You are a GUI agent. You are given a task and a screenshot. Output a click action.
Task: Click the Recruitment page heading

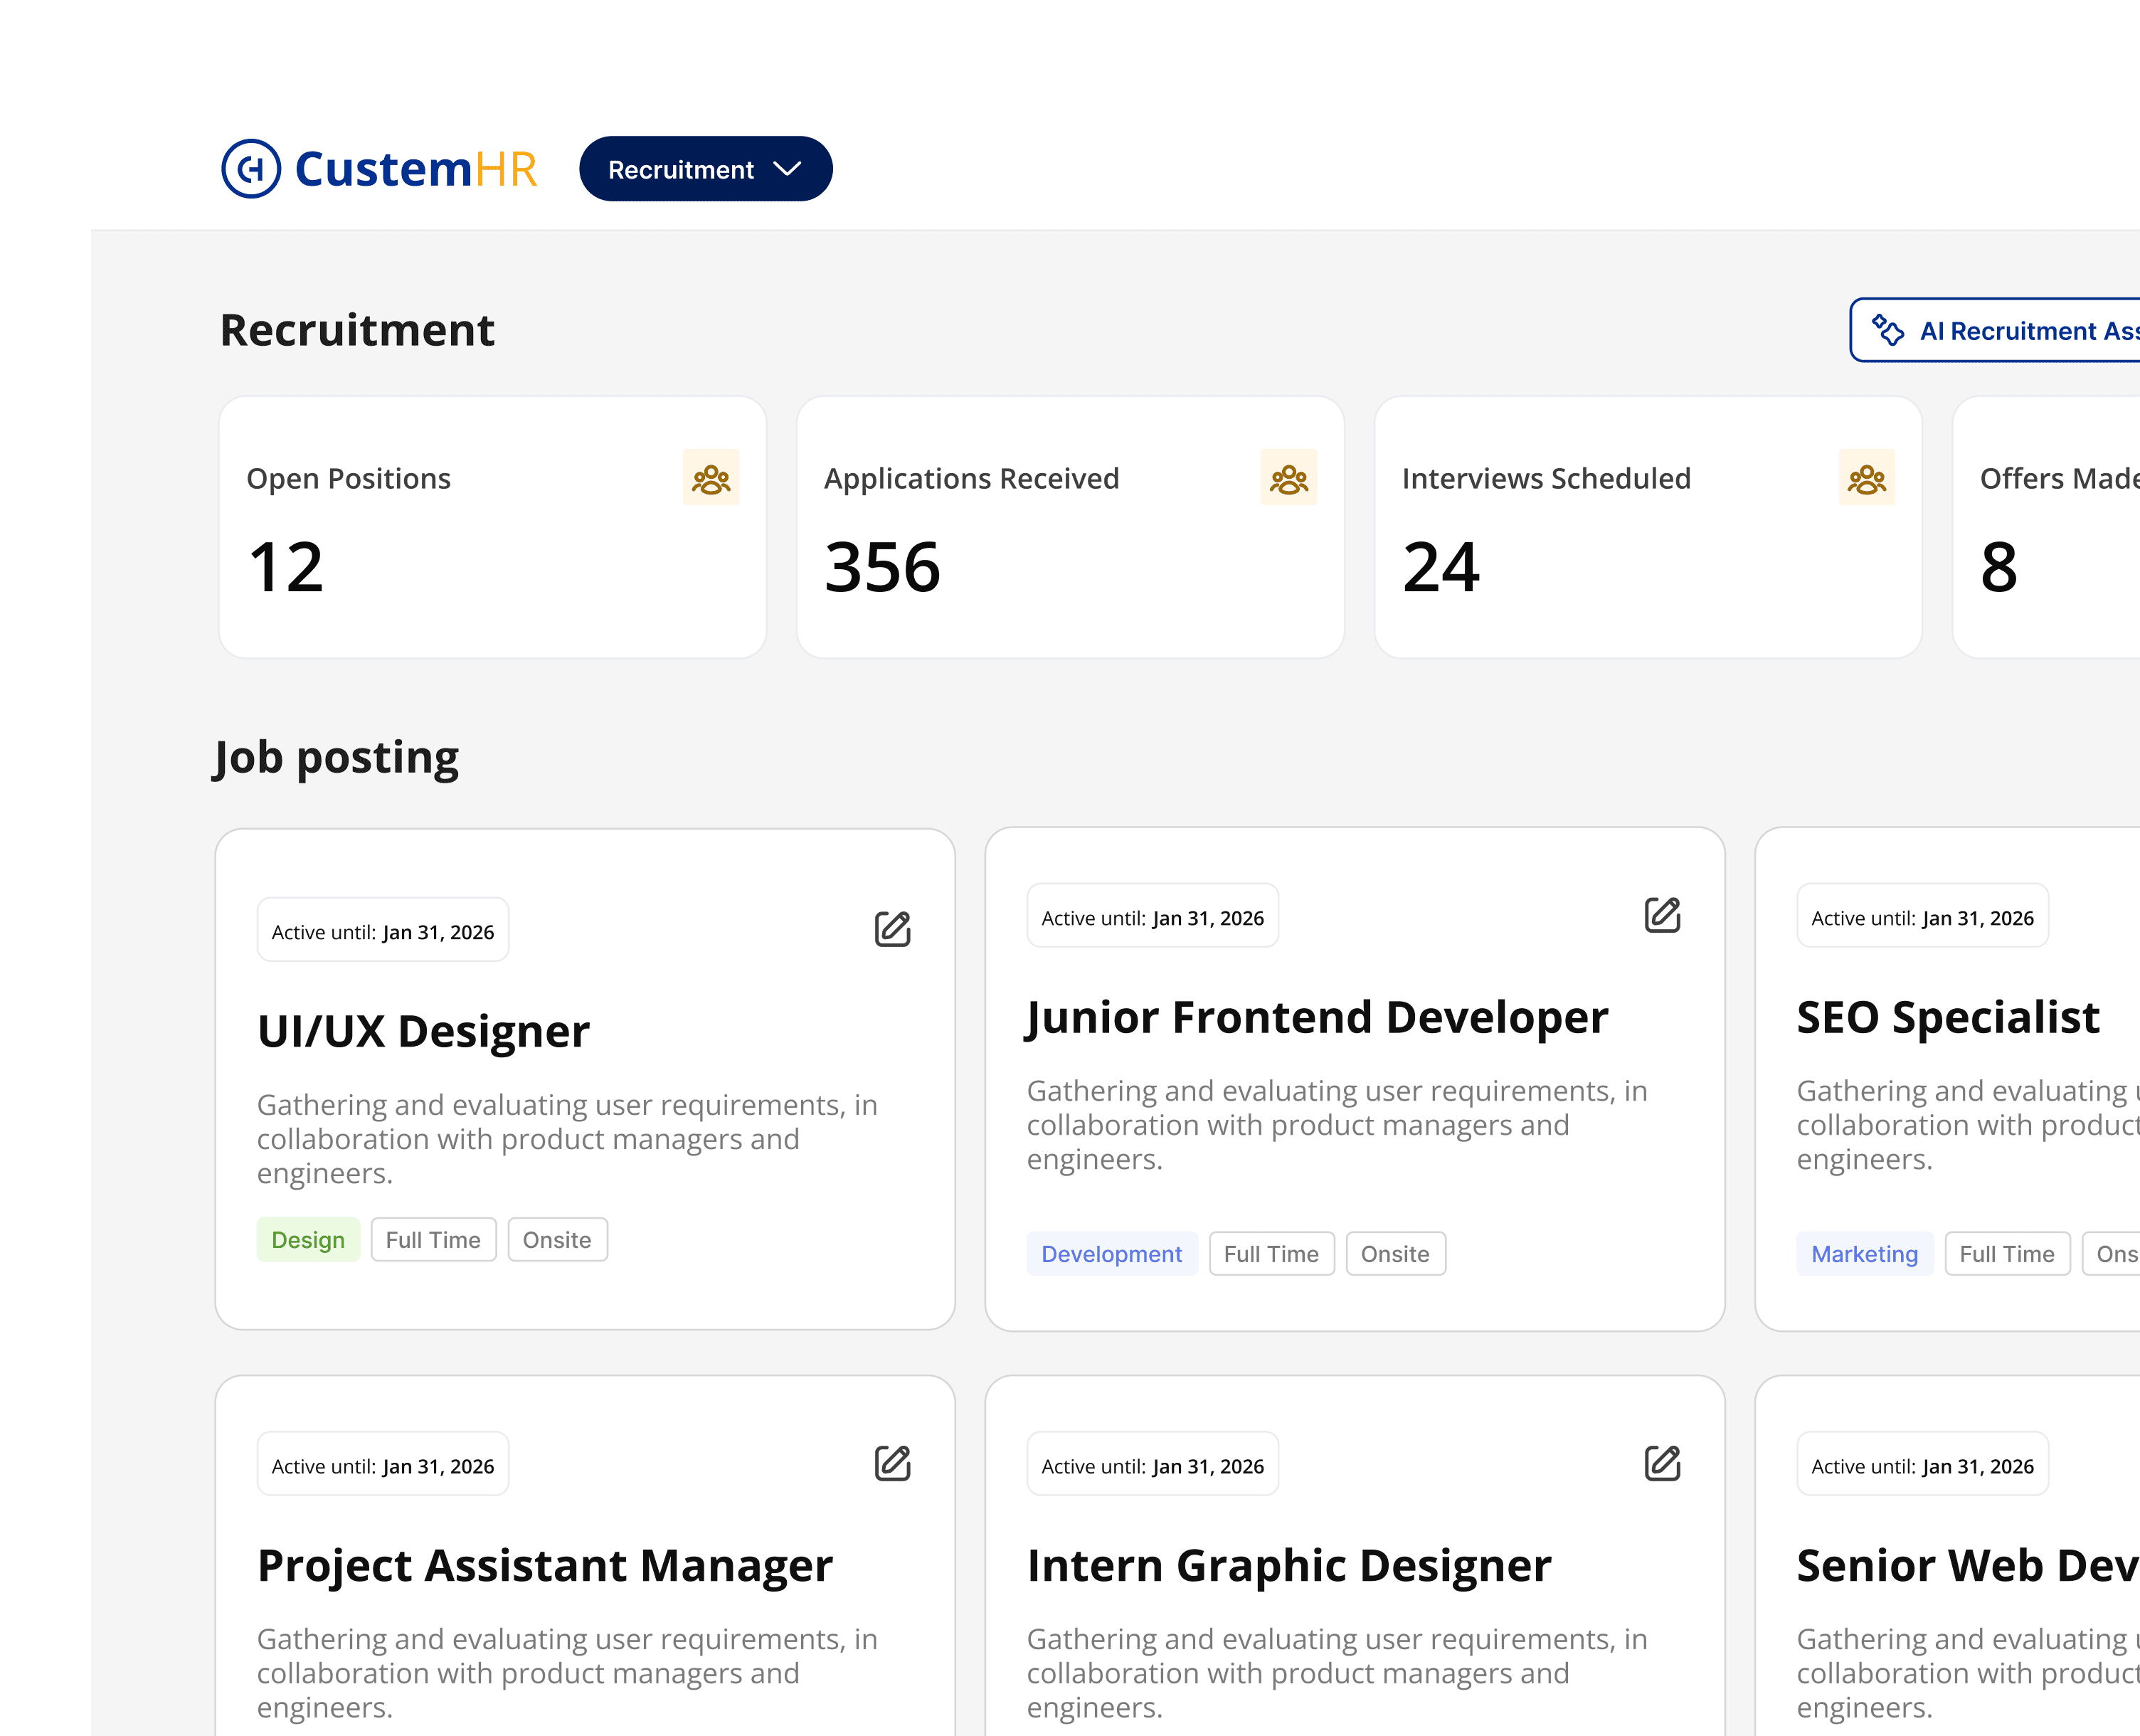click(357, 330)
